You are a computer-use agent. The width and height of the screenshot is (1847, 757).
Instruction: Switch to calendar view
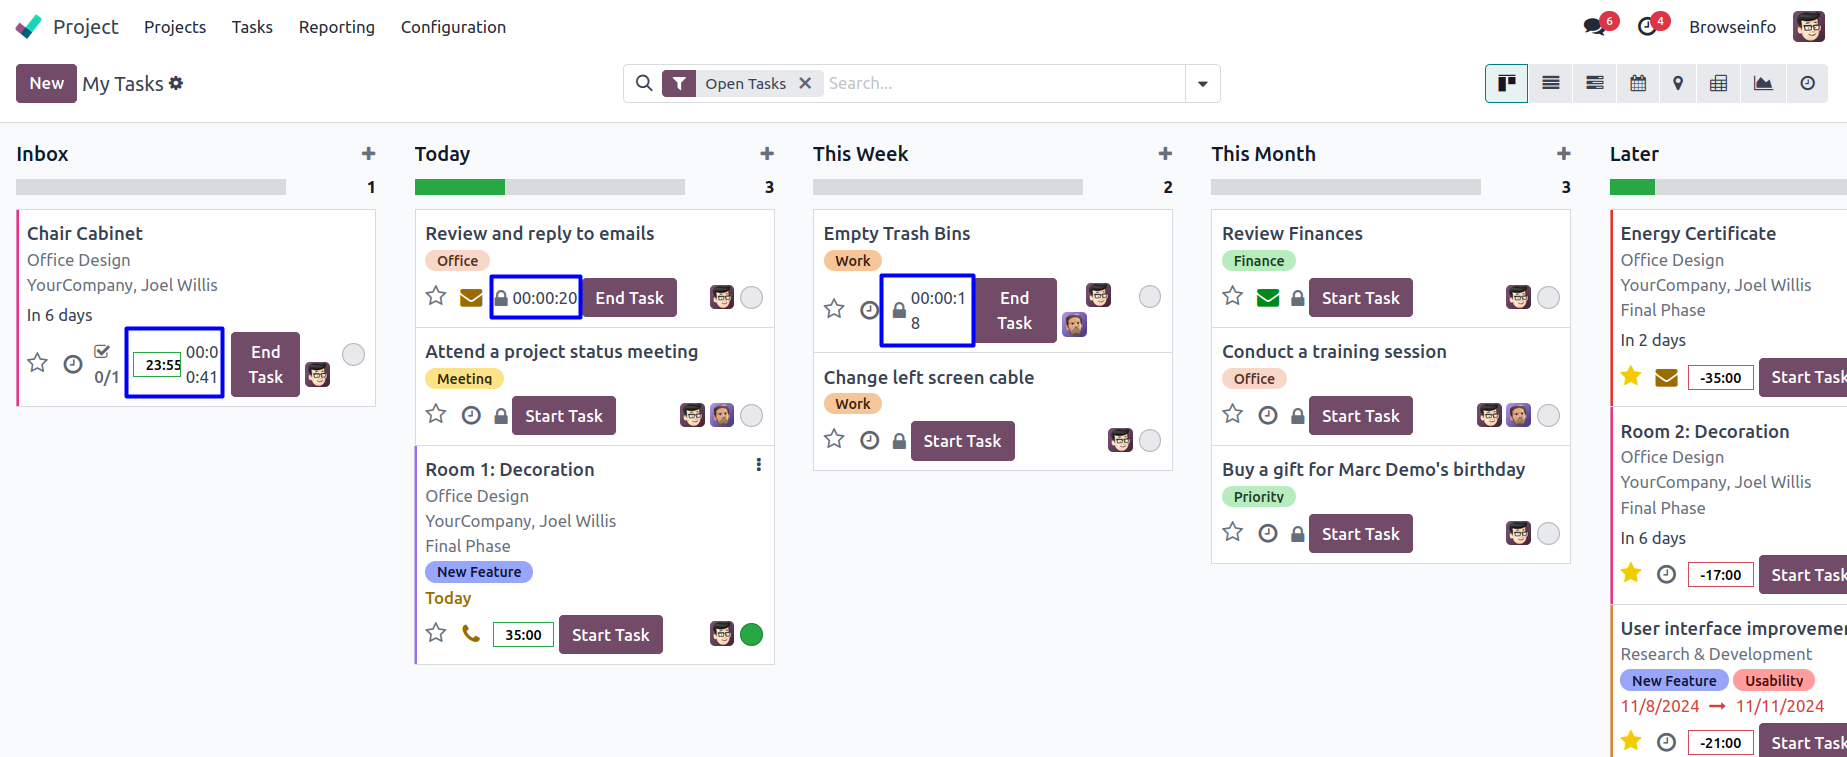1638,83
